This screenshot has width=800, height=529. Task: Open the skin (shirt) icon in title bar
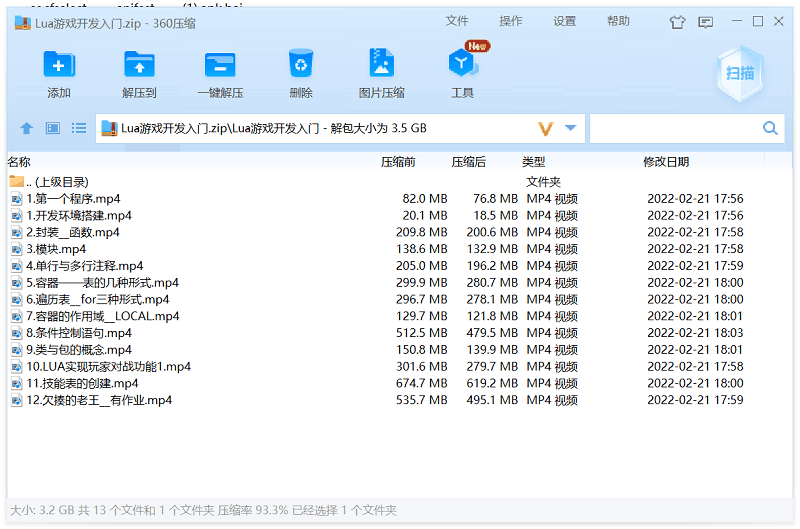[x=678, y=21]
